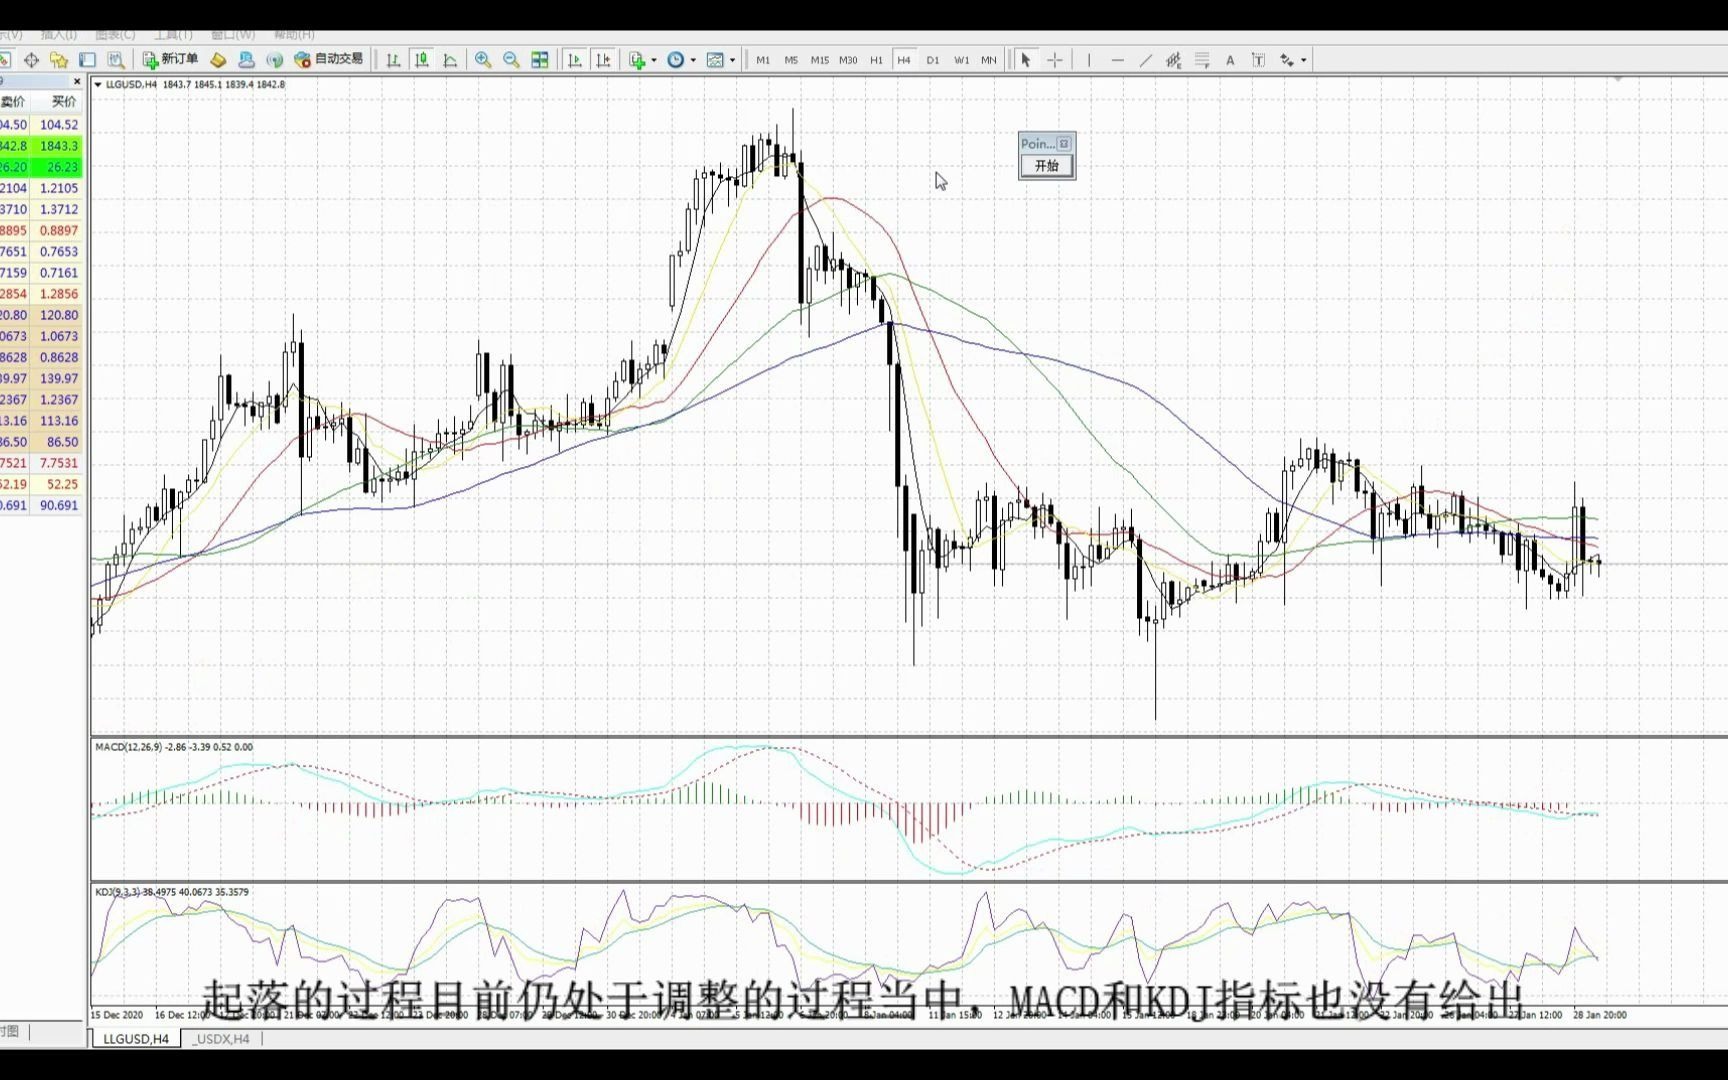Toggle 自动交易 auto trading
Viewport: 1728px width, 1080px height.
coord(329,59)
